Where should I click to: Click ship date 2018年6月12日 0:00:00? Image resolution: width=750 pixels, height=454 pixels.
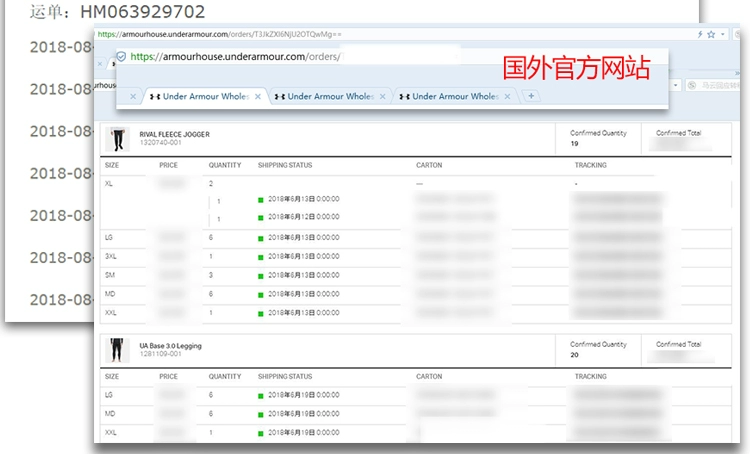coord(303,217)
